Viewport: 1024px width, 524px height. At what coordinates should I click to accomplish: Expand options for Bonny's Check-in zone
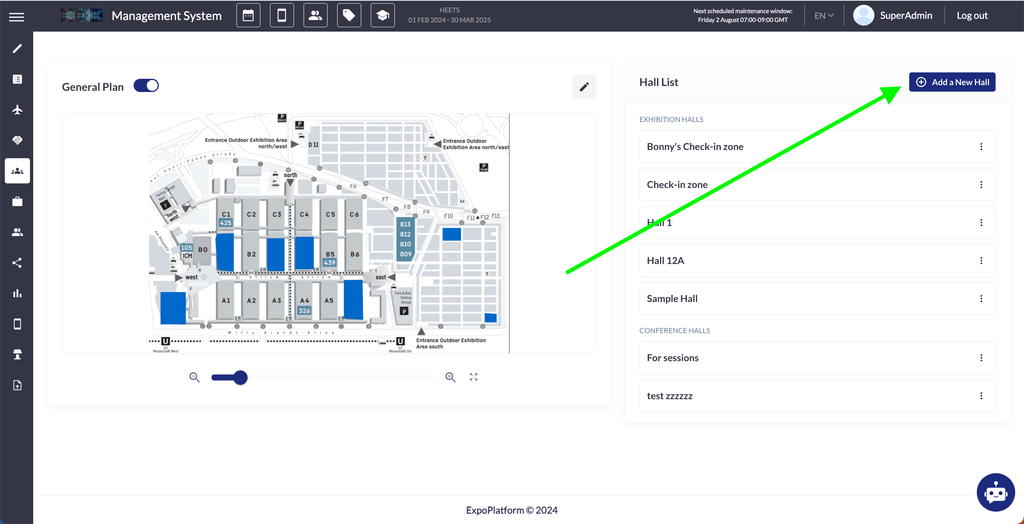coord(981,147)
